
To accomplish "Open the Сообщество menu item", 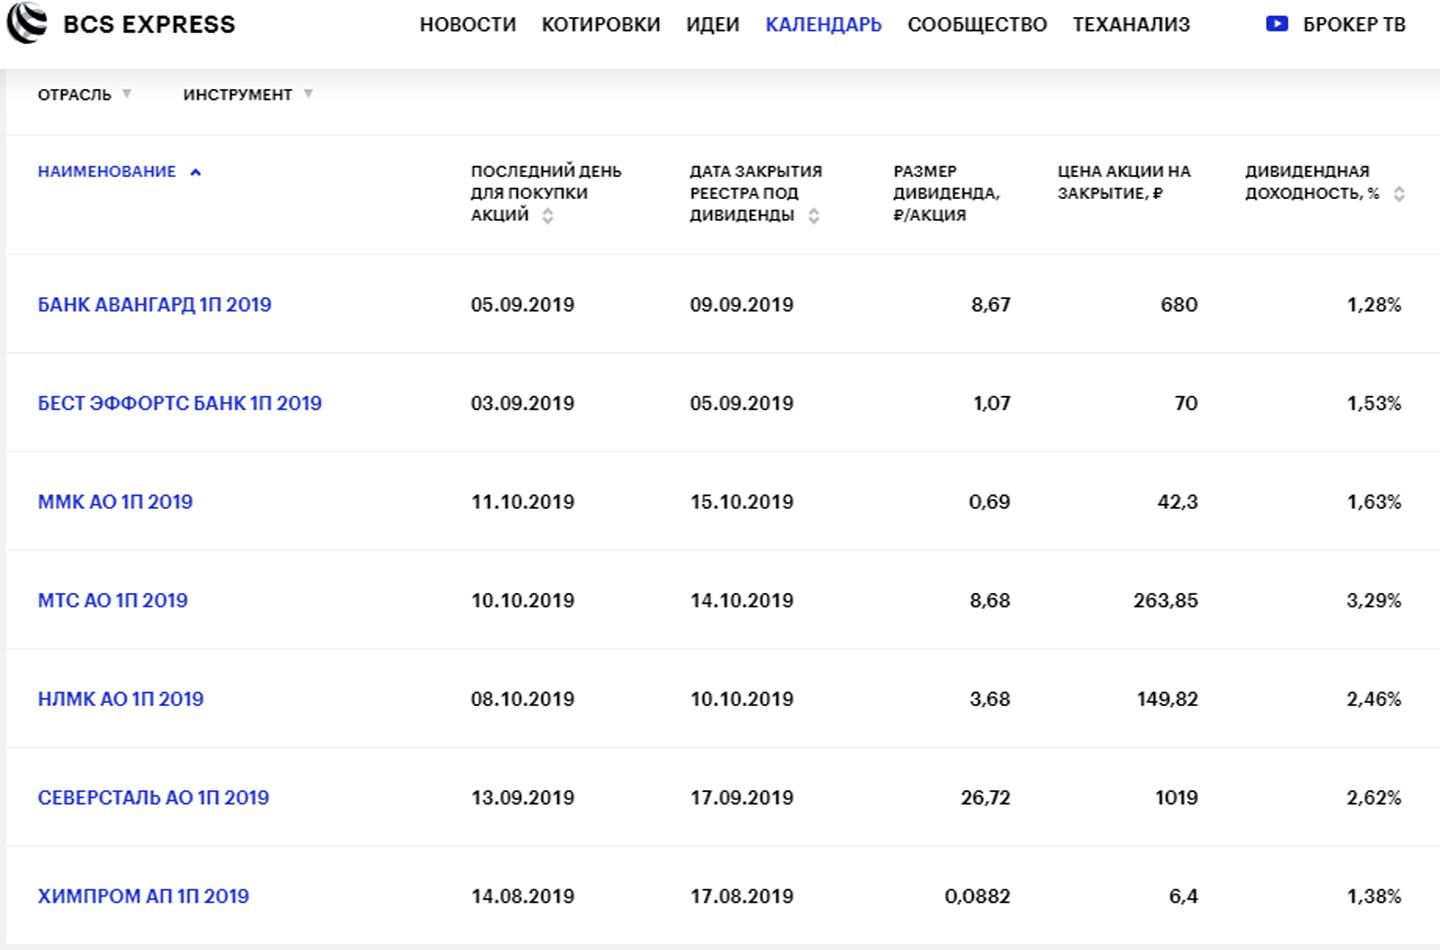I will 977,24.
